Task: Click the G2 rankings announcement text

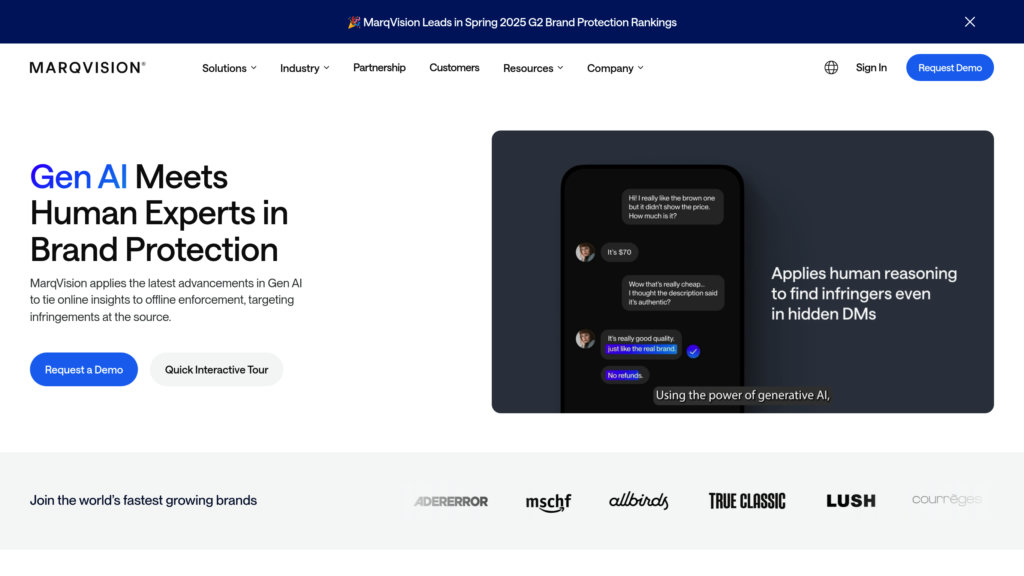Action: (x=512, y=22)
